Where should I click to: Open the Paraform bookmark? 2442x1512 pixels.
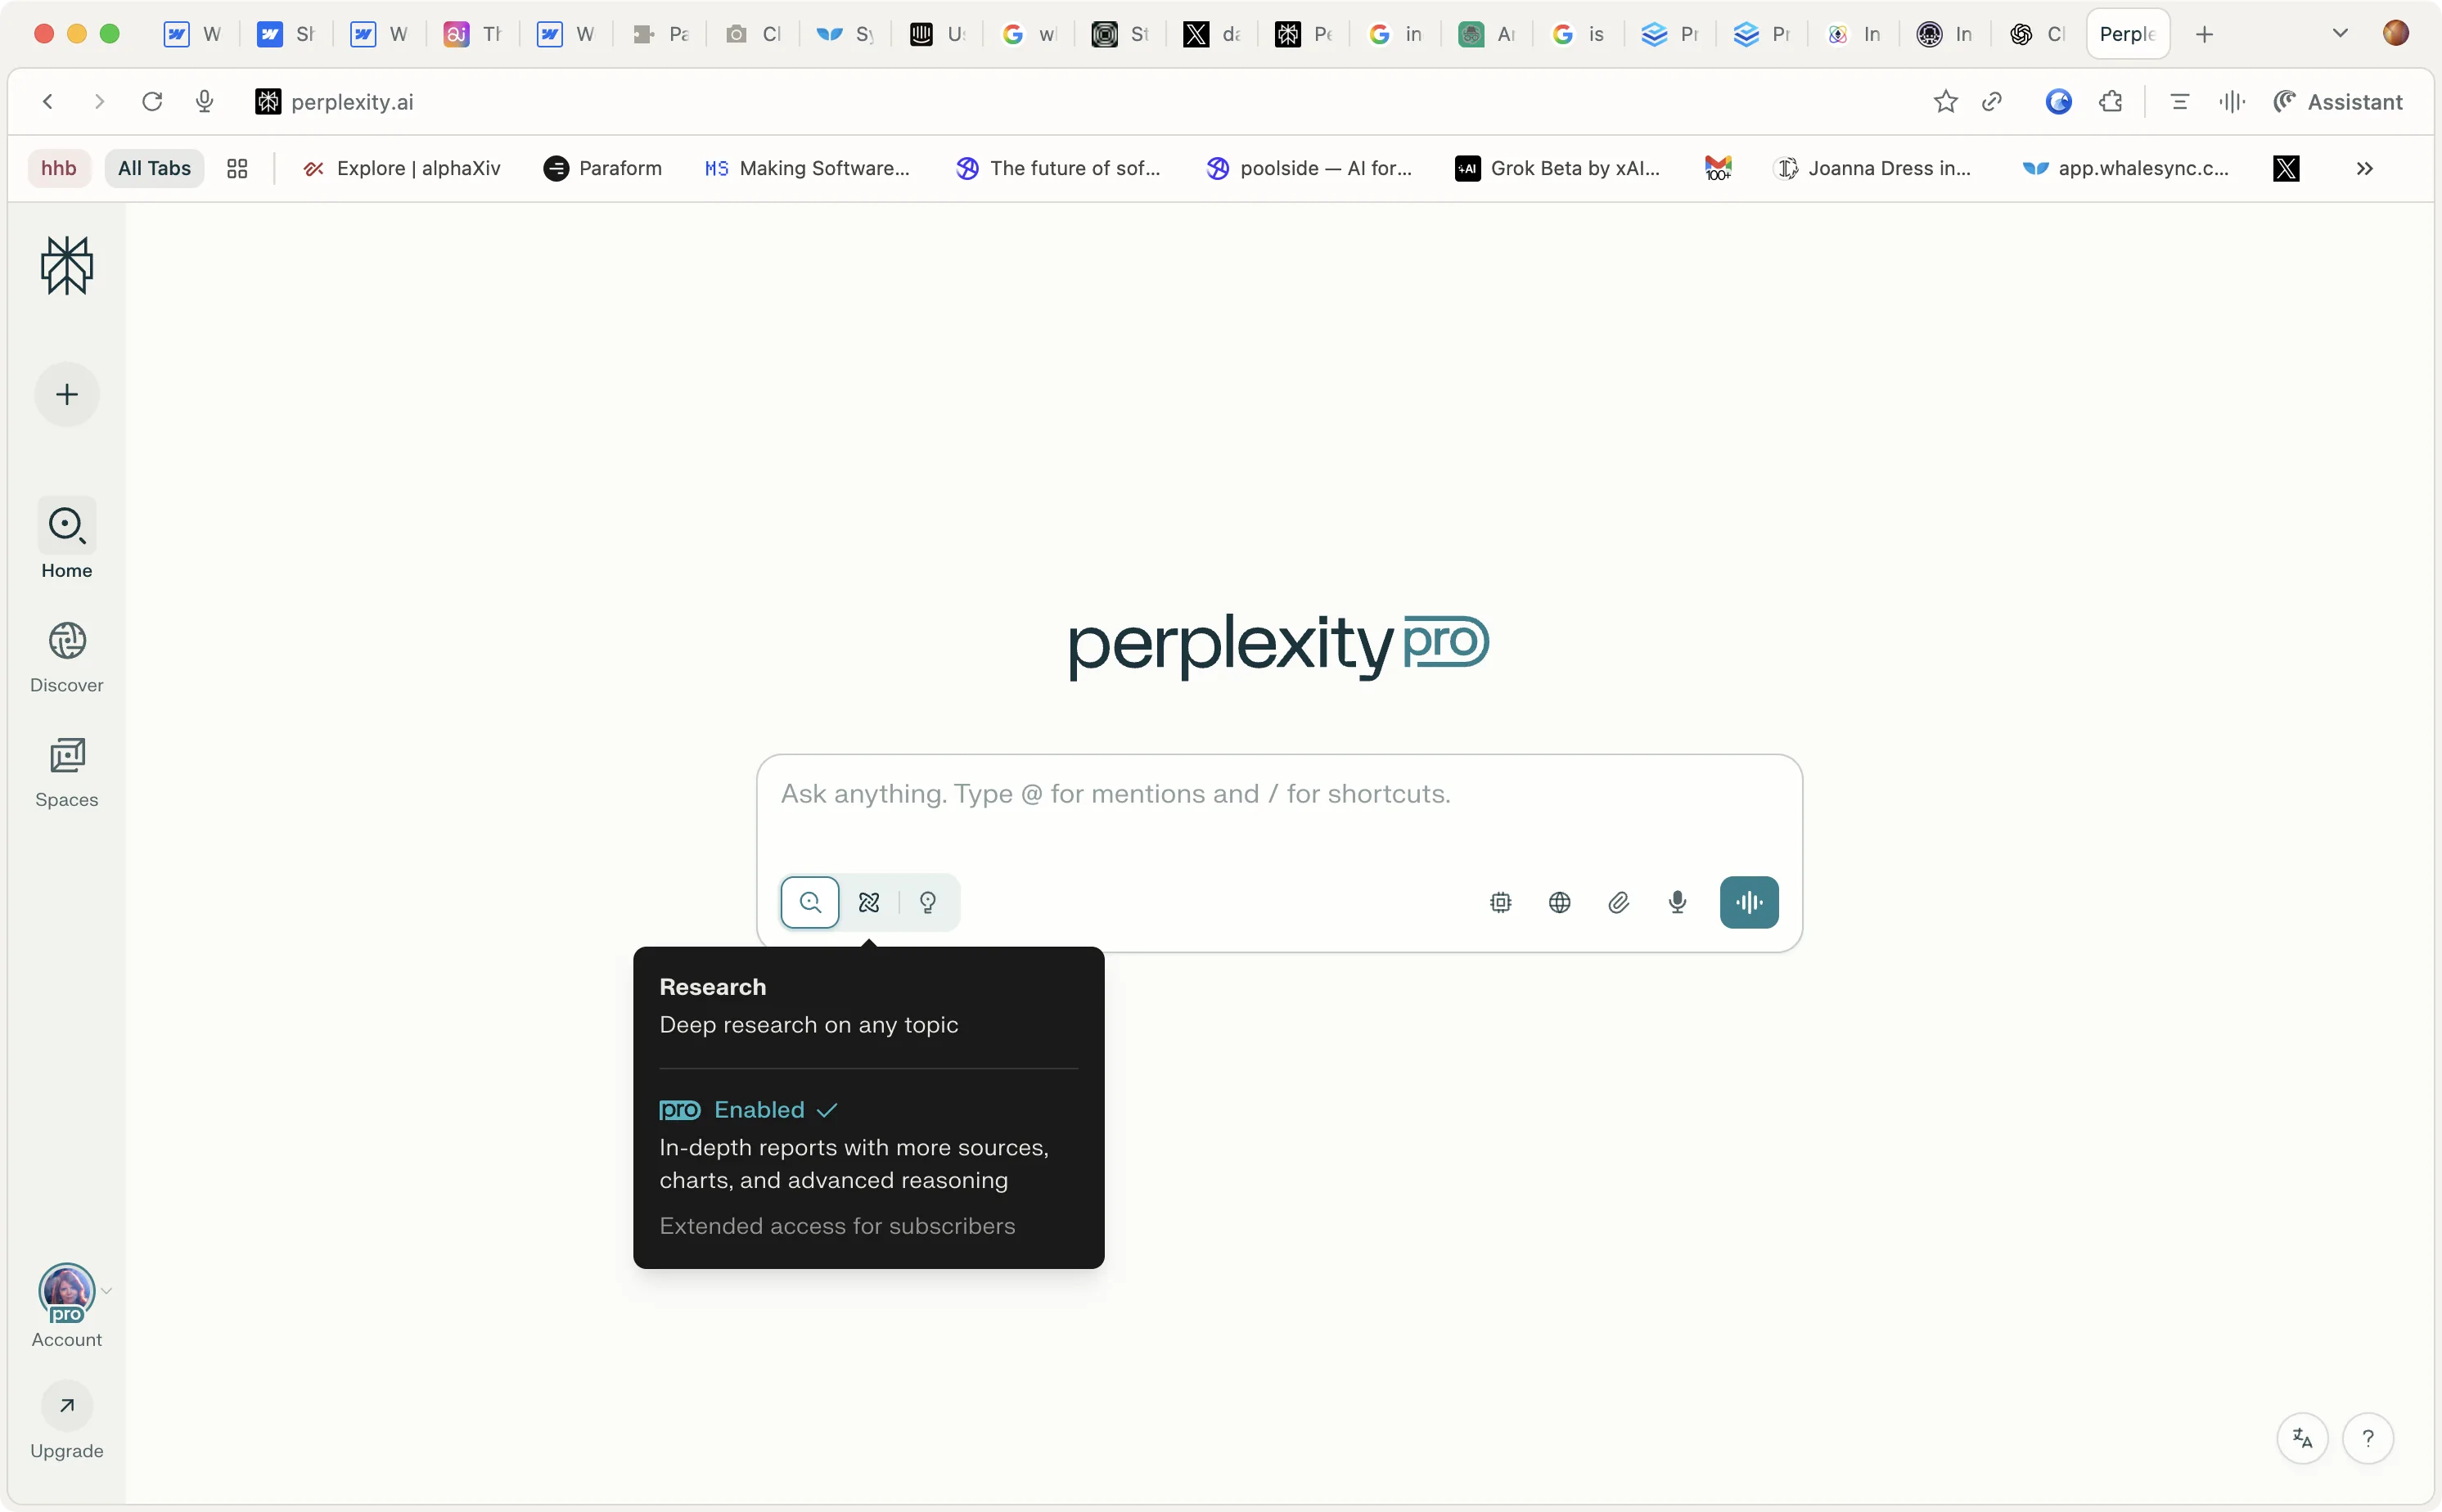(x=603, y=169)
